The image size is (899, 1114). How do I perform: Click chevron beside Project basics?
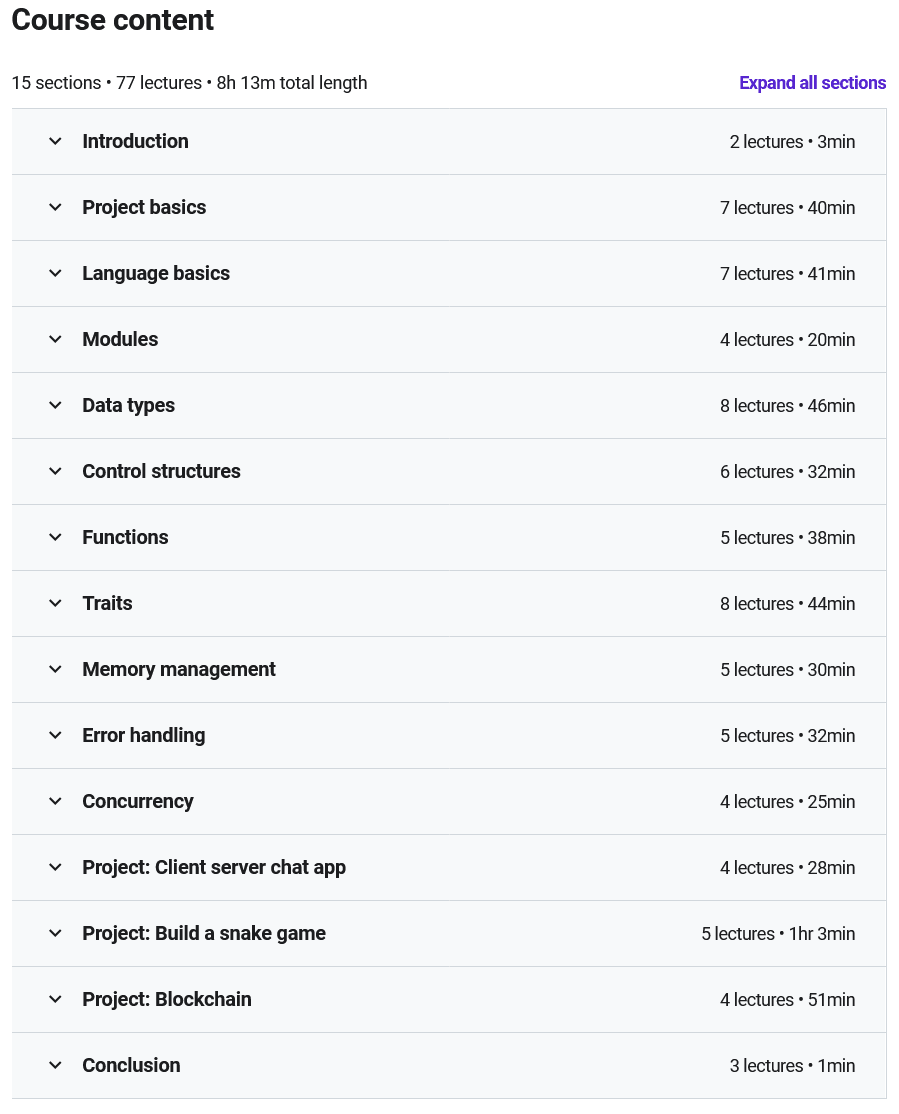tap(55, 208)
